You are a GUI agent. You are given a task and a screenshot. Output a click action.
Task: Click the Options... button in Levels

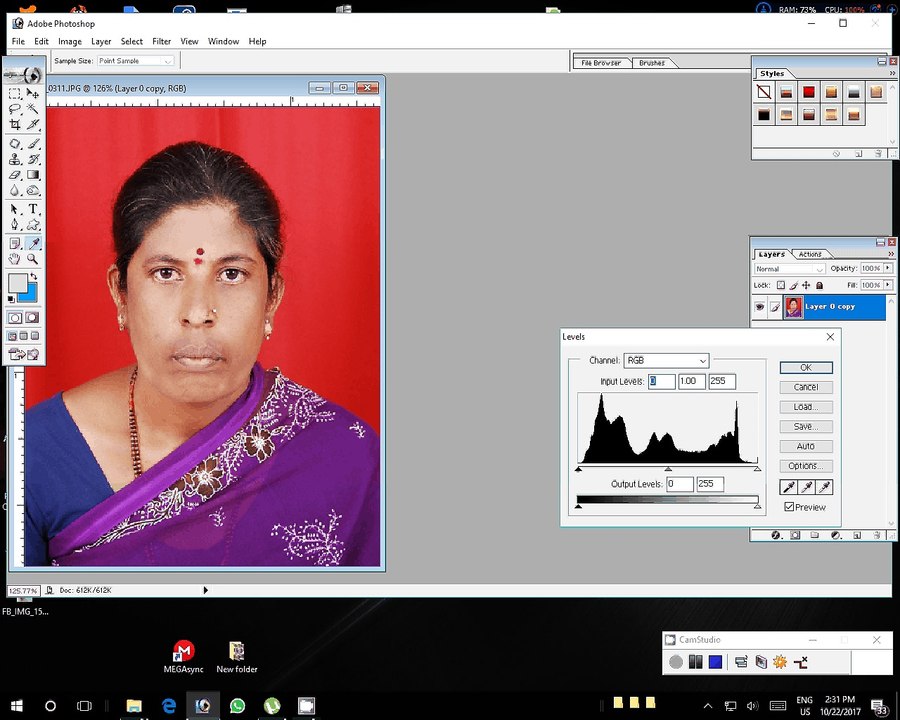(806, 466)
